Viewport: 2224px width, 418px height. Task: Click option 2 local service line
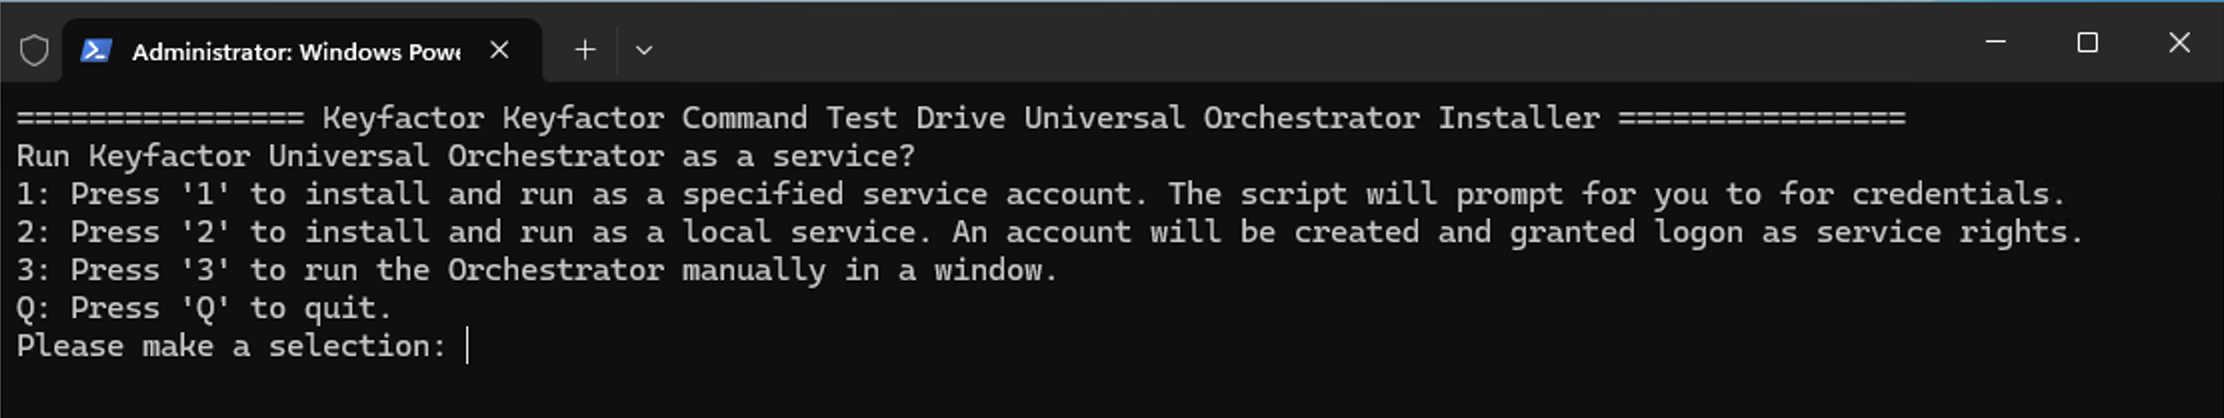1050,232
